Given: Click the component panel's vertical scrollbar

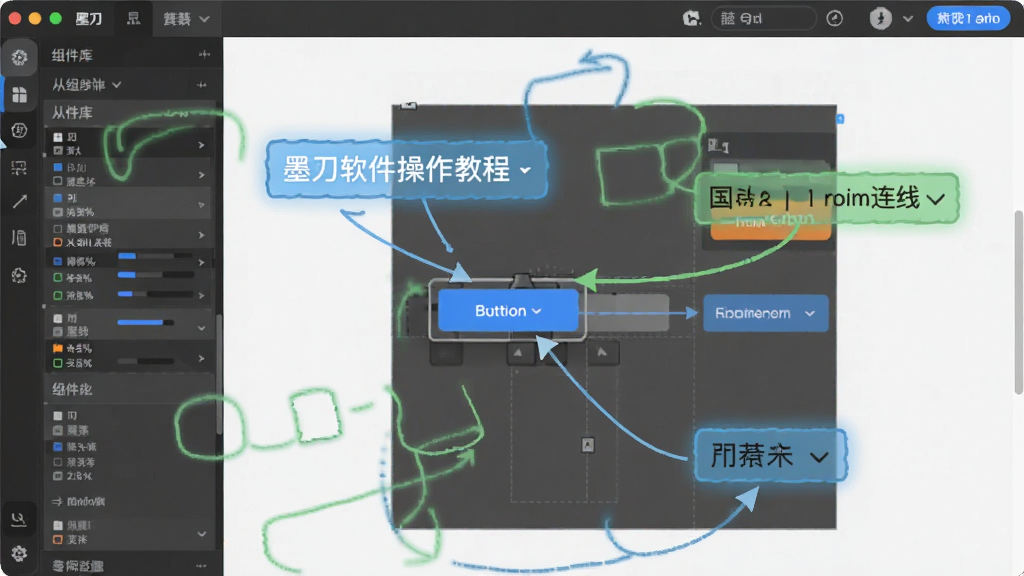Looking at the screenshot, I should [x=219, y=375].
